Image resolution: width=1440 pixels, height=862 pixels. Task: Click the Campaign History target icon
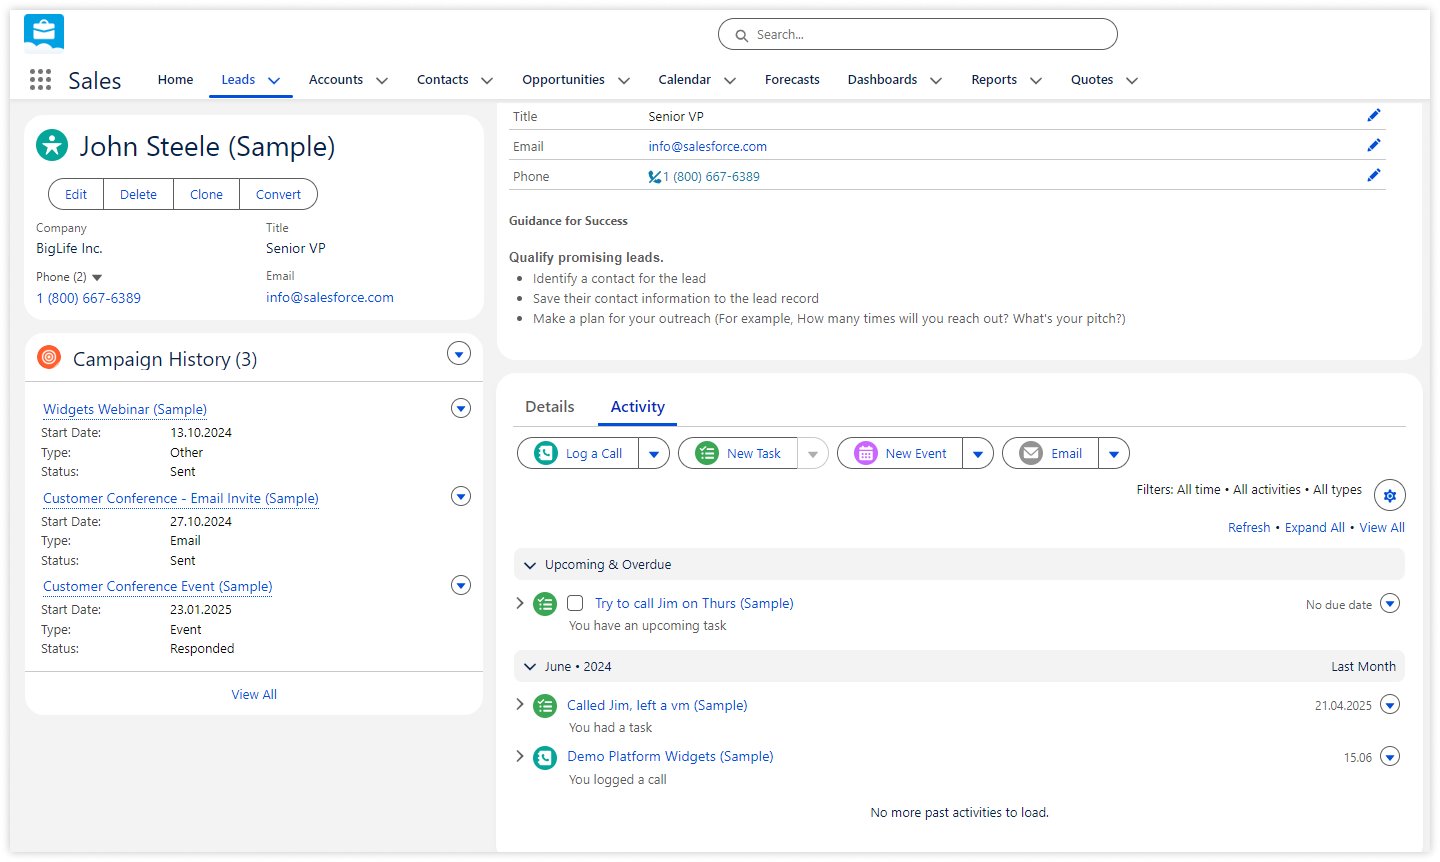pos(48,356)
